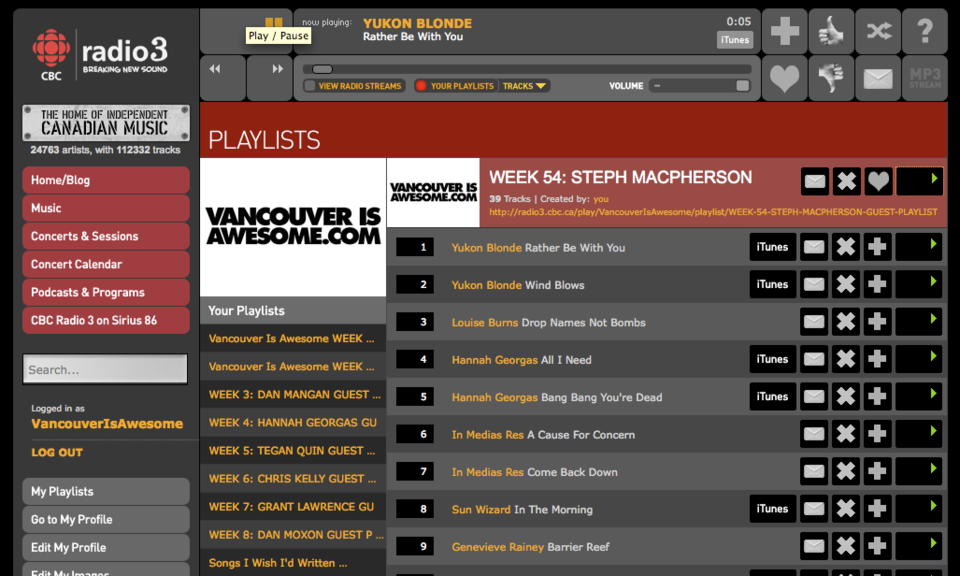Open VancouverIsAwesome user profile link
This screenshot has height=576, width=960.
pos(107,424)
